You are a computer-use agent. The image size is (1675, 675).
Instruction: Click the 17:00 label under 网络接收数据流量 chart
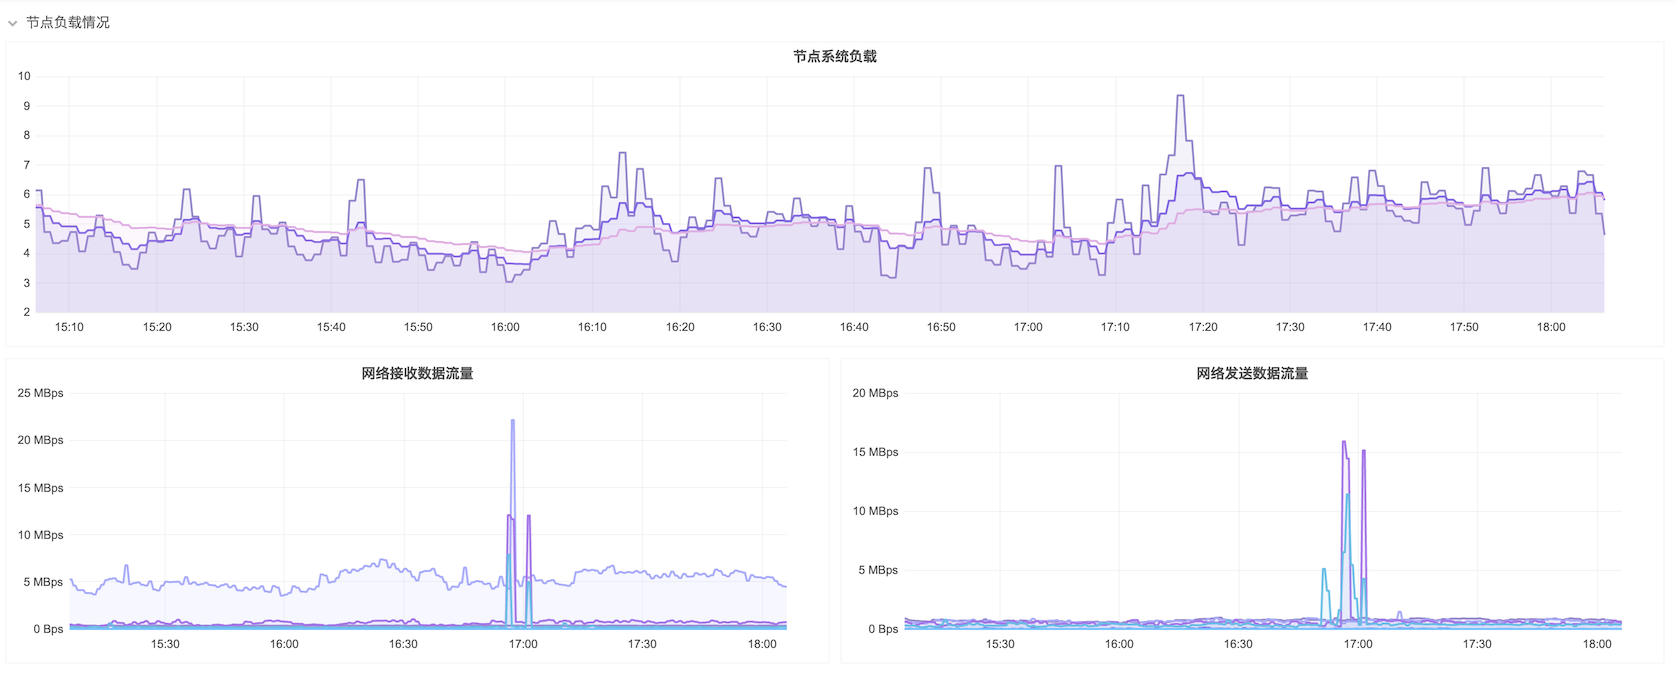point(523,644)
